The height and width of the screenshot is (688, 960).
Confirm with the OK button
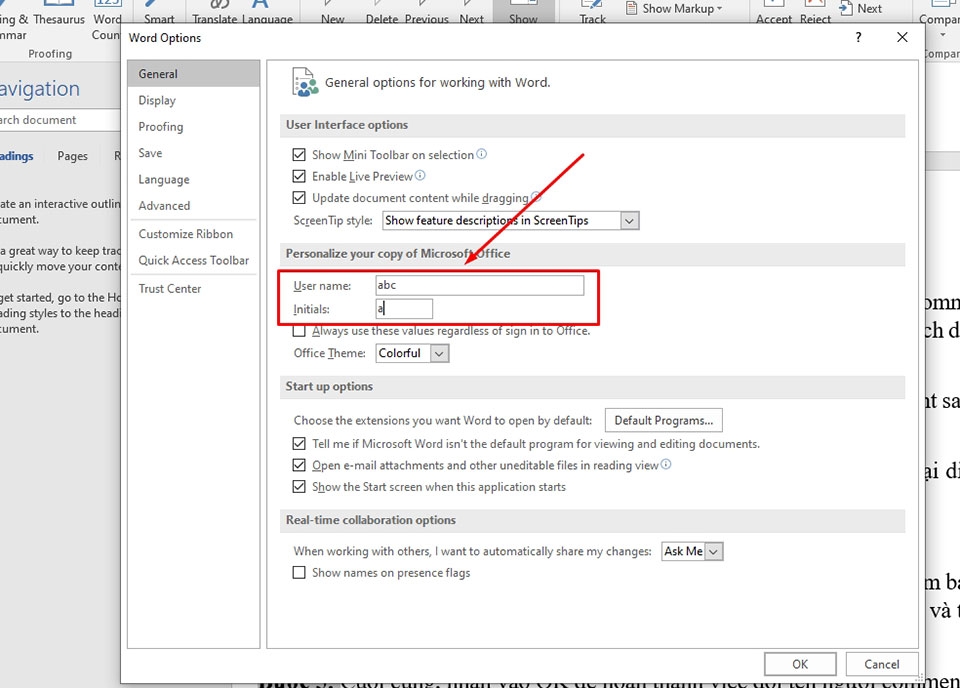(800, 664)
